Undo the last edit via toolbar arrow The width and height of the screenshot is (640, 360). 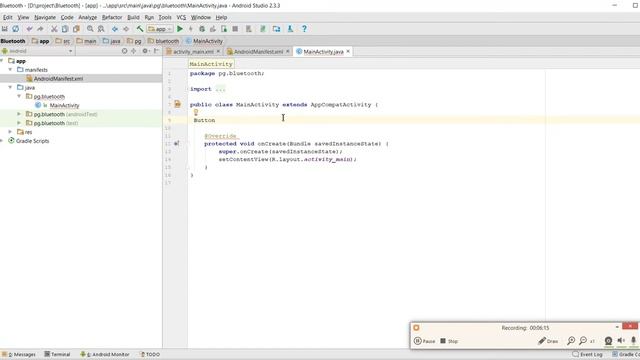29,29
